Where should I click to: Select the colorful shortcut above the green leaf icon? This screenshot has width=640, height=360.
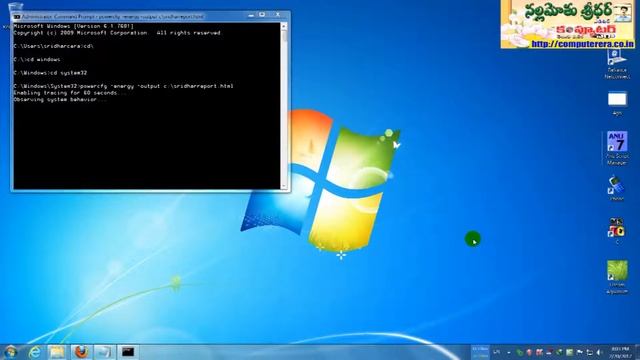point(616,231)
